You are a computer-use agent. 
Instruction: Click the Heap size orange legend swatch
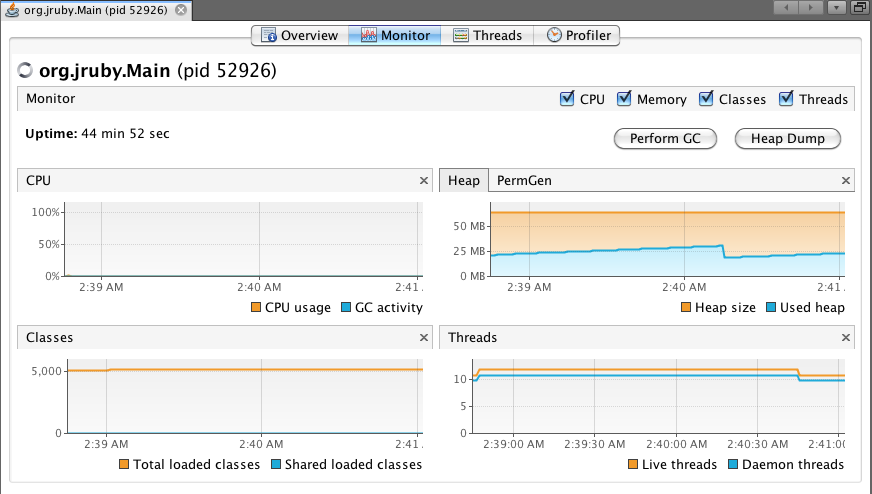tap(686, 307)
